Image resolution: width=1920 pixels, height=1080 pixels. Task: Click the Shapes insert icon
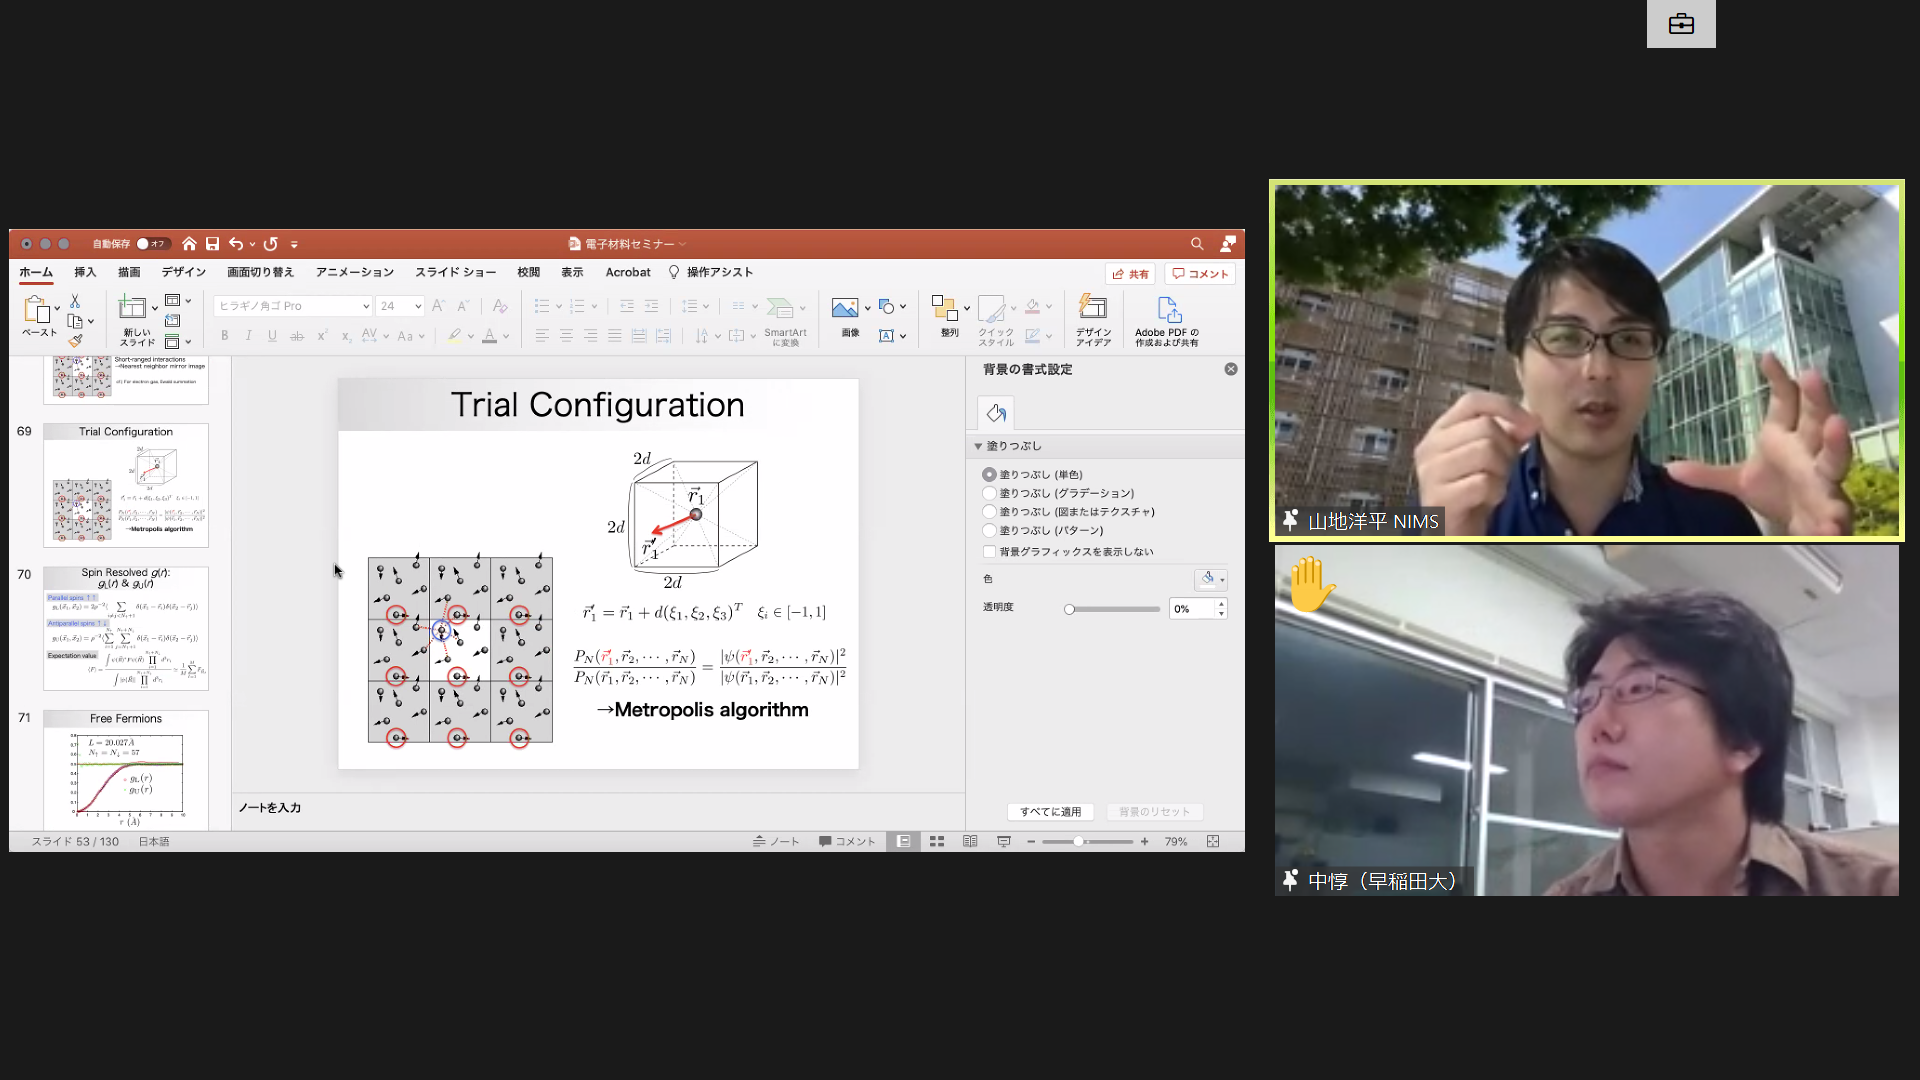pyautogui.click(x=886, y=307)
